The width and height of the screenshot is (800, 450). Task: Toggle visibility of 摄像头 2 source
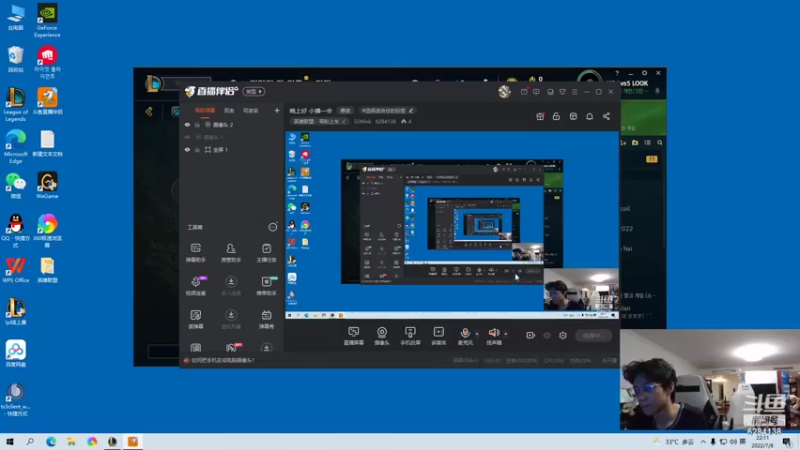[x=187, y=124]
